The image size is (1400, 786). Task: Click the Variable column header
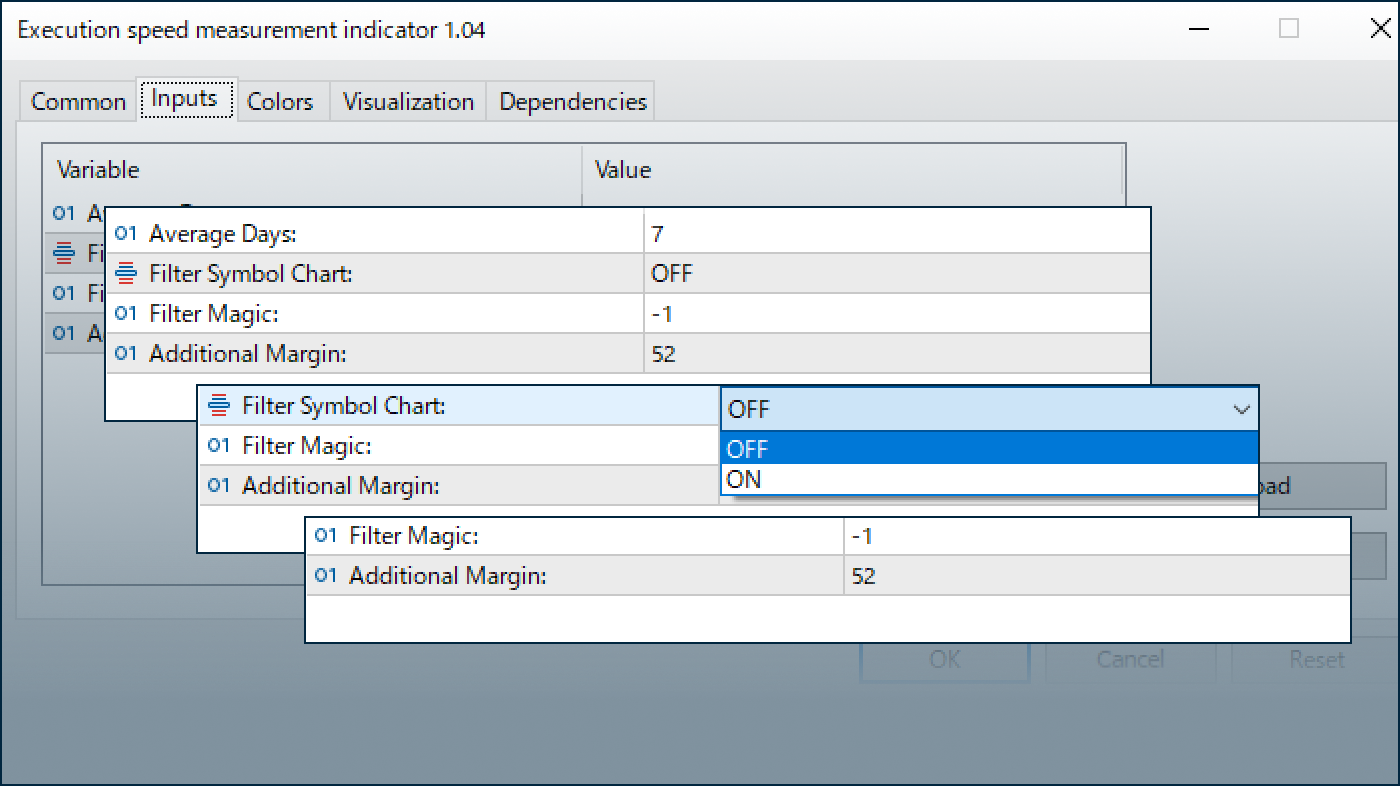pyautogui.click(x=312, y=170)
